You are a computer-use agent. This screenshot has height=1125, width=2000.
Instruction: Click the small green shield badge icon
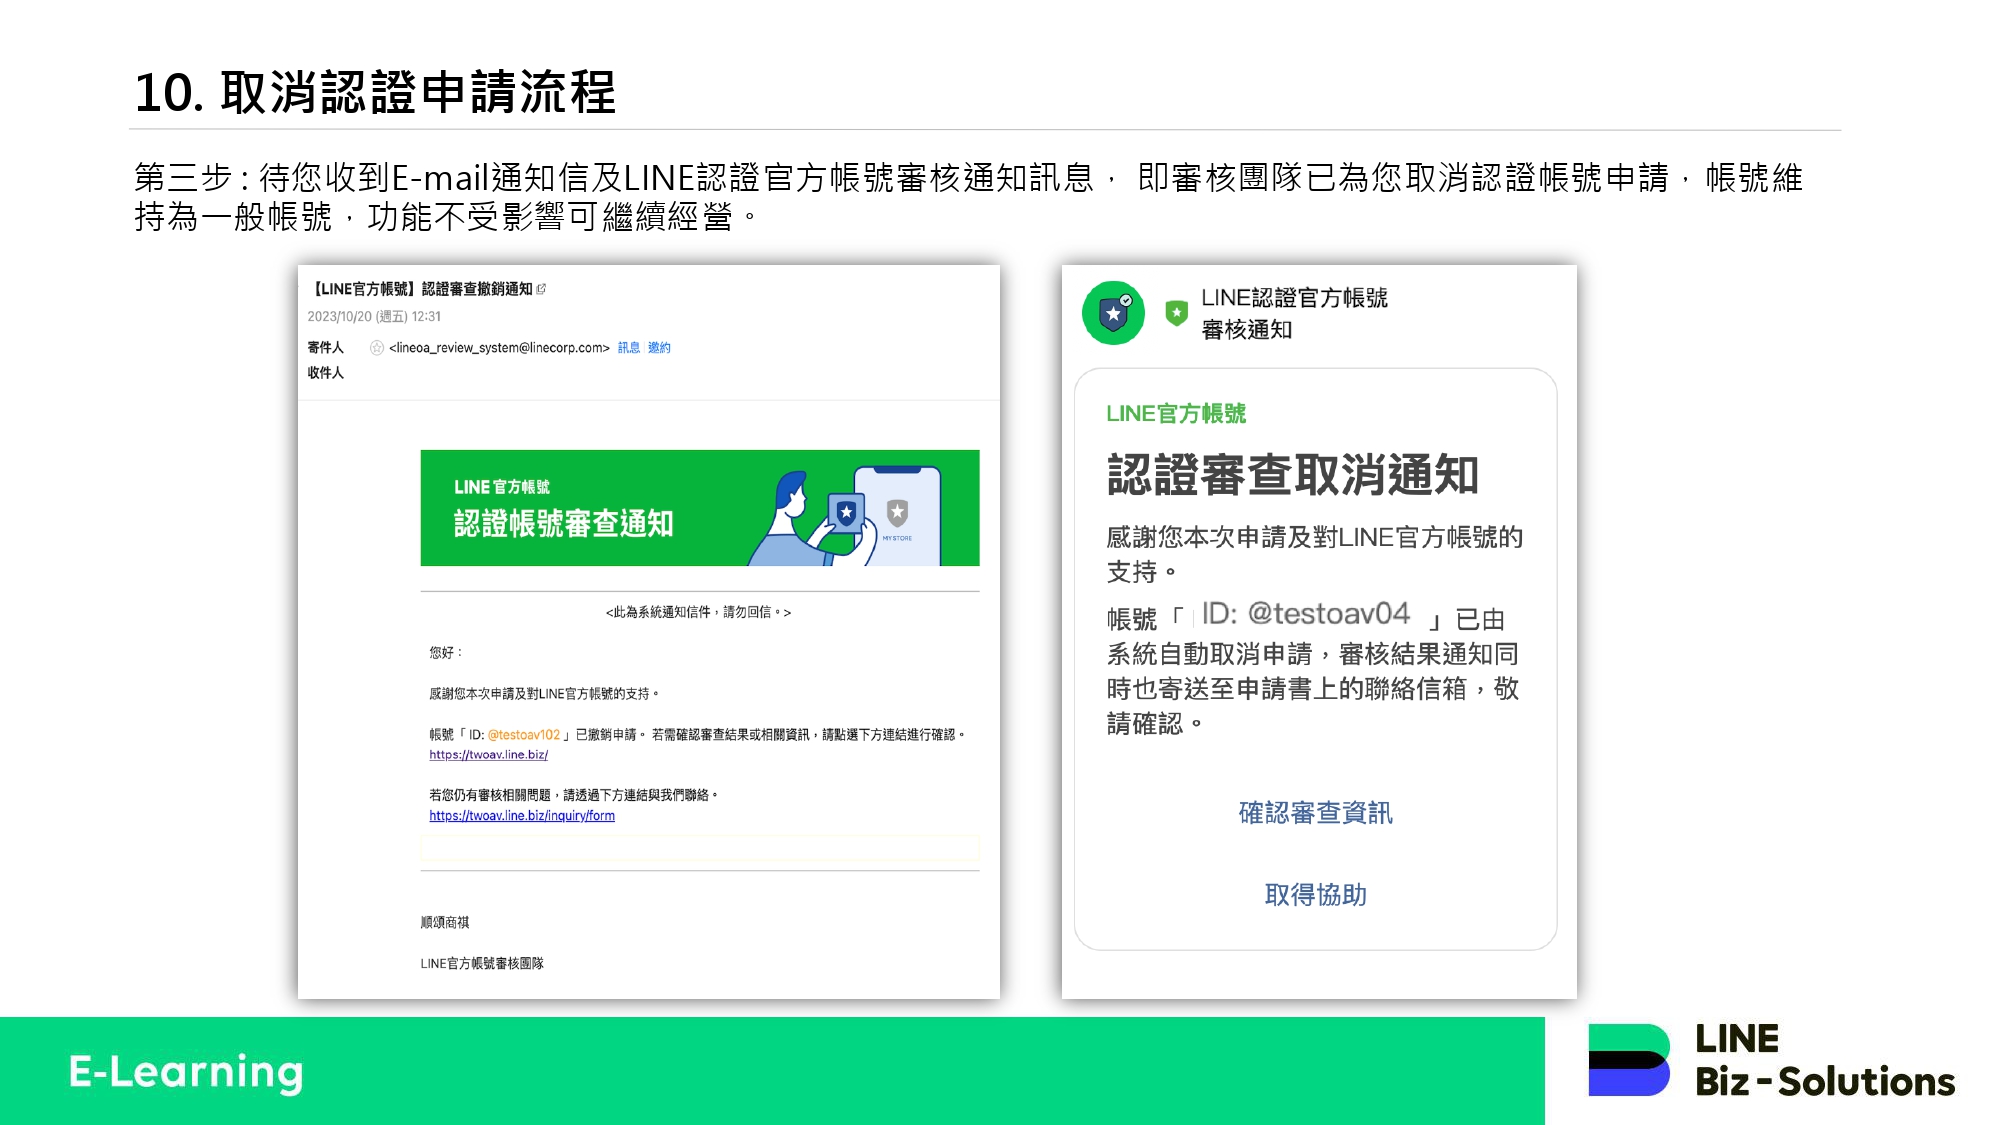pyautogui.click(x=1176, y=313)
